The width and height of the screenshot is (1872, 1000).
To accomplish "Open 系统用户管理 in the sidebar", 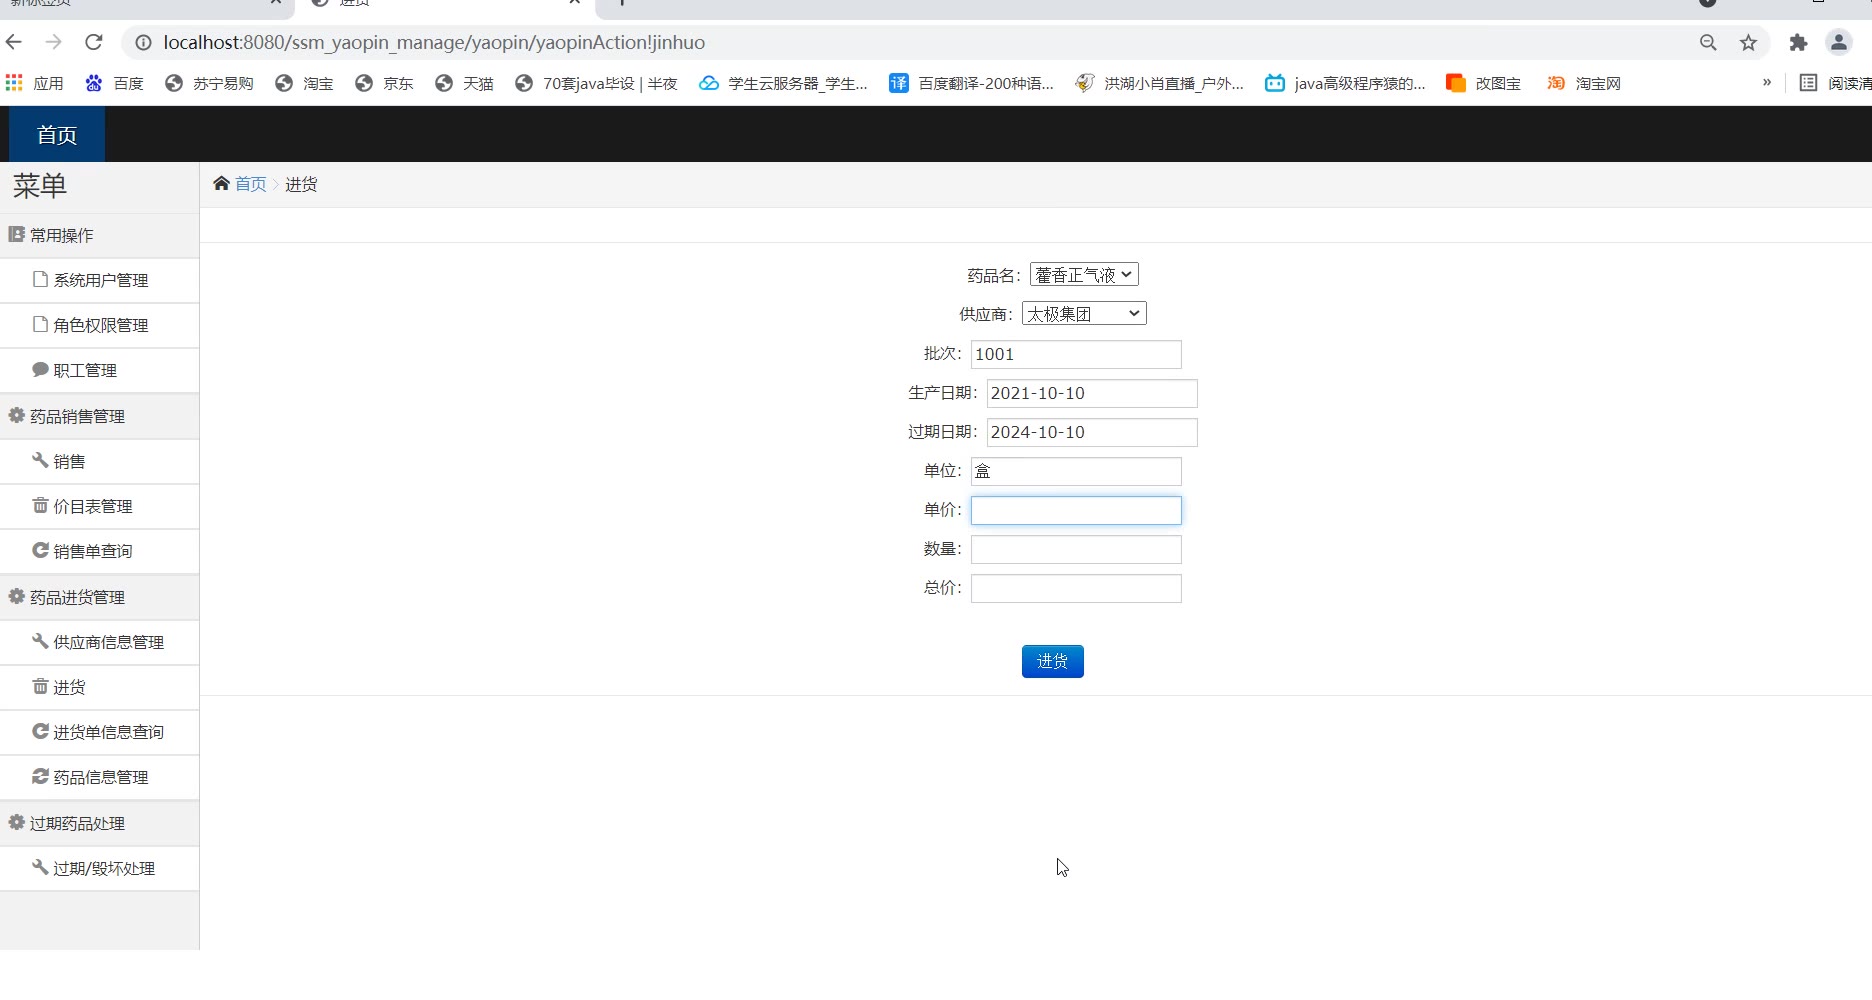I will tap(100, 280).
